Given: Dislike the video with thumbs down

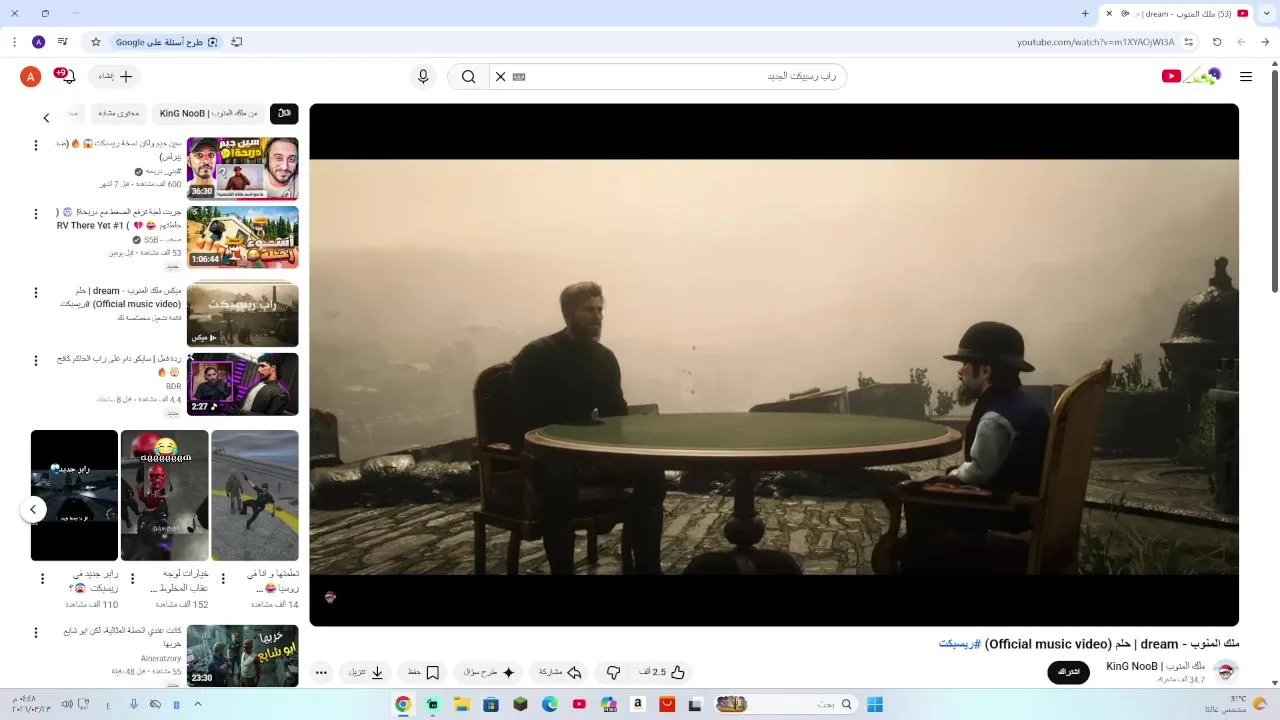Looking at the screenshot, I should pyautogui.click(x=614, y=672).
